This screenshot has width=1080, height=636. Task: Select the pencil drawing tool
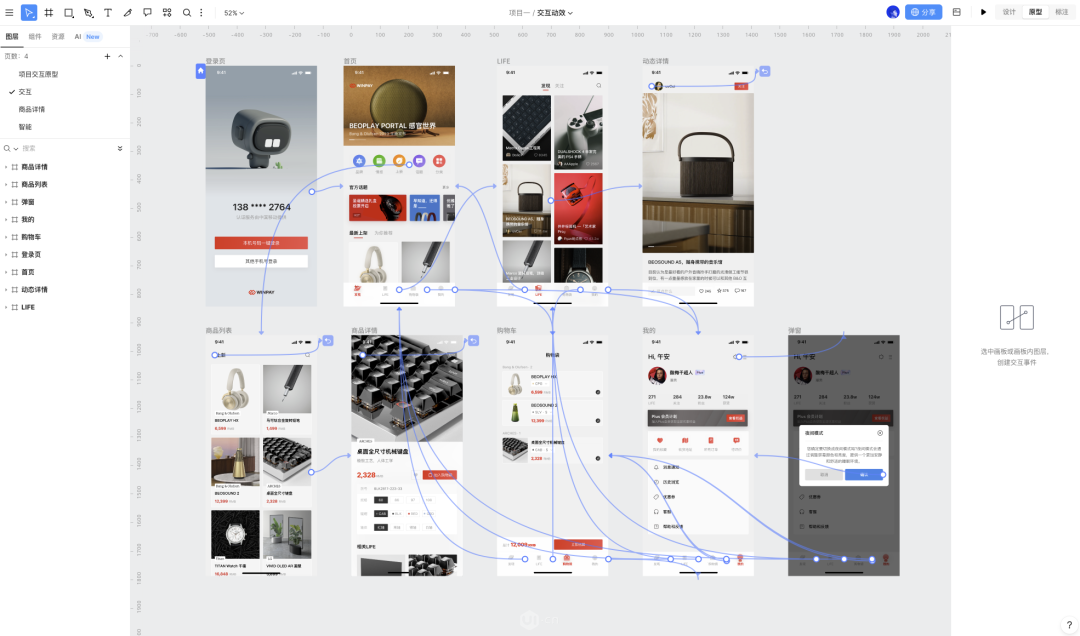127,12
